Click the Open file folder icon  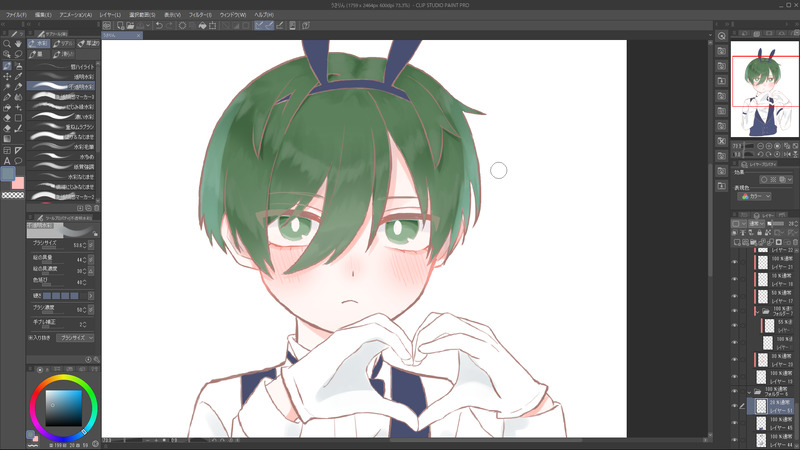pyautogui.click(x=131, y=25)
